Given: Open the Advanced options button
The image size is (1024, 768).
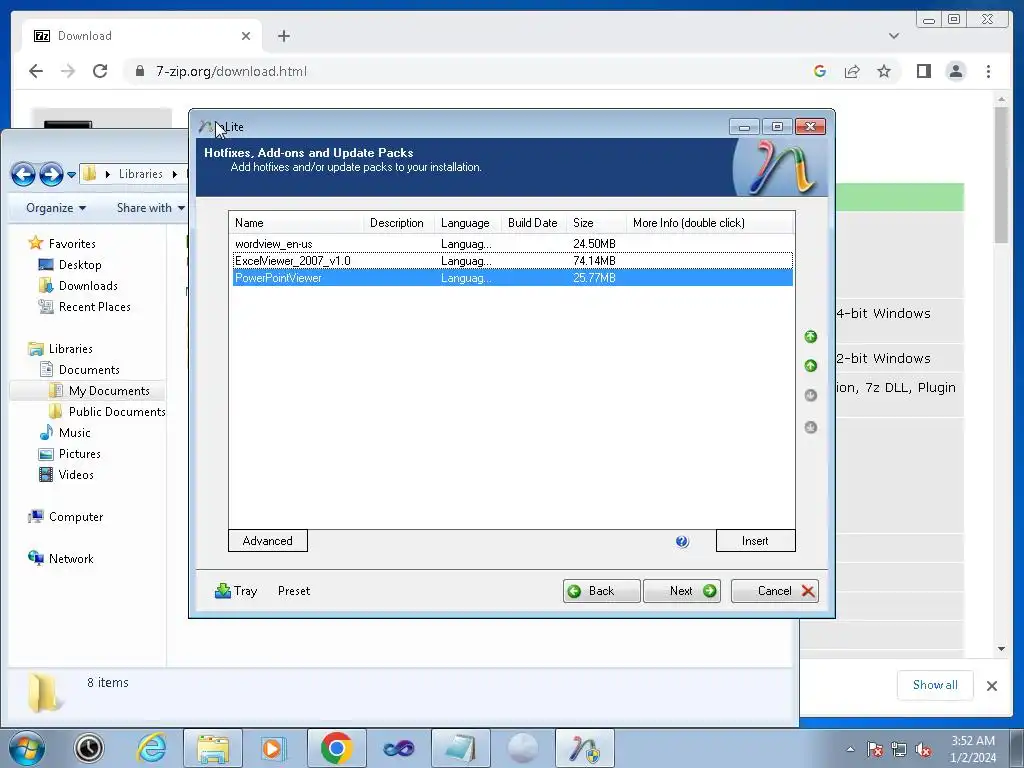Looking at the screenshot, I should 268,541.
